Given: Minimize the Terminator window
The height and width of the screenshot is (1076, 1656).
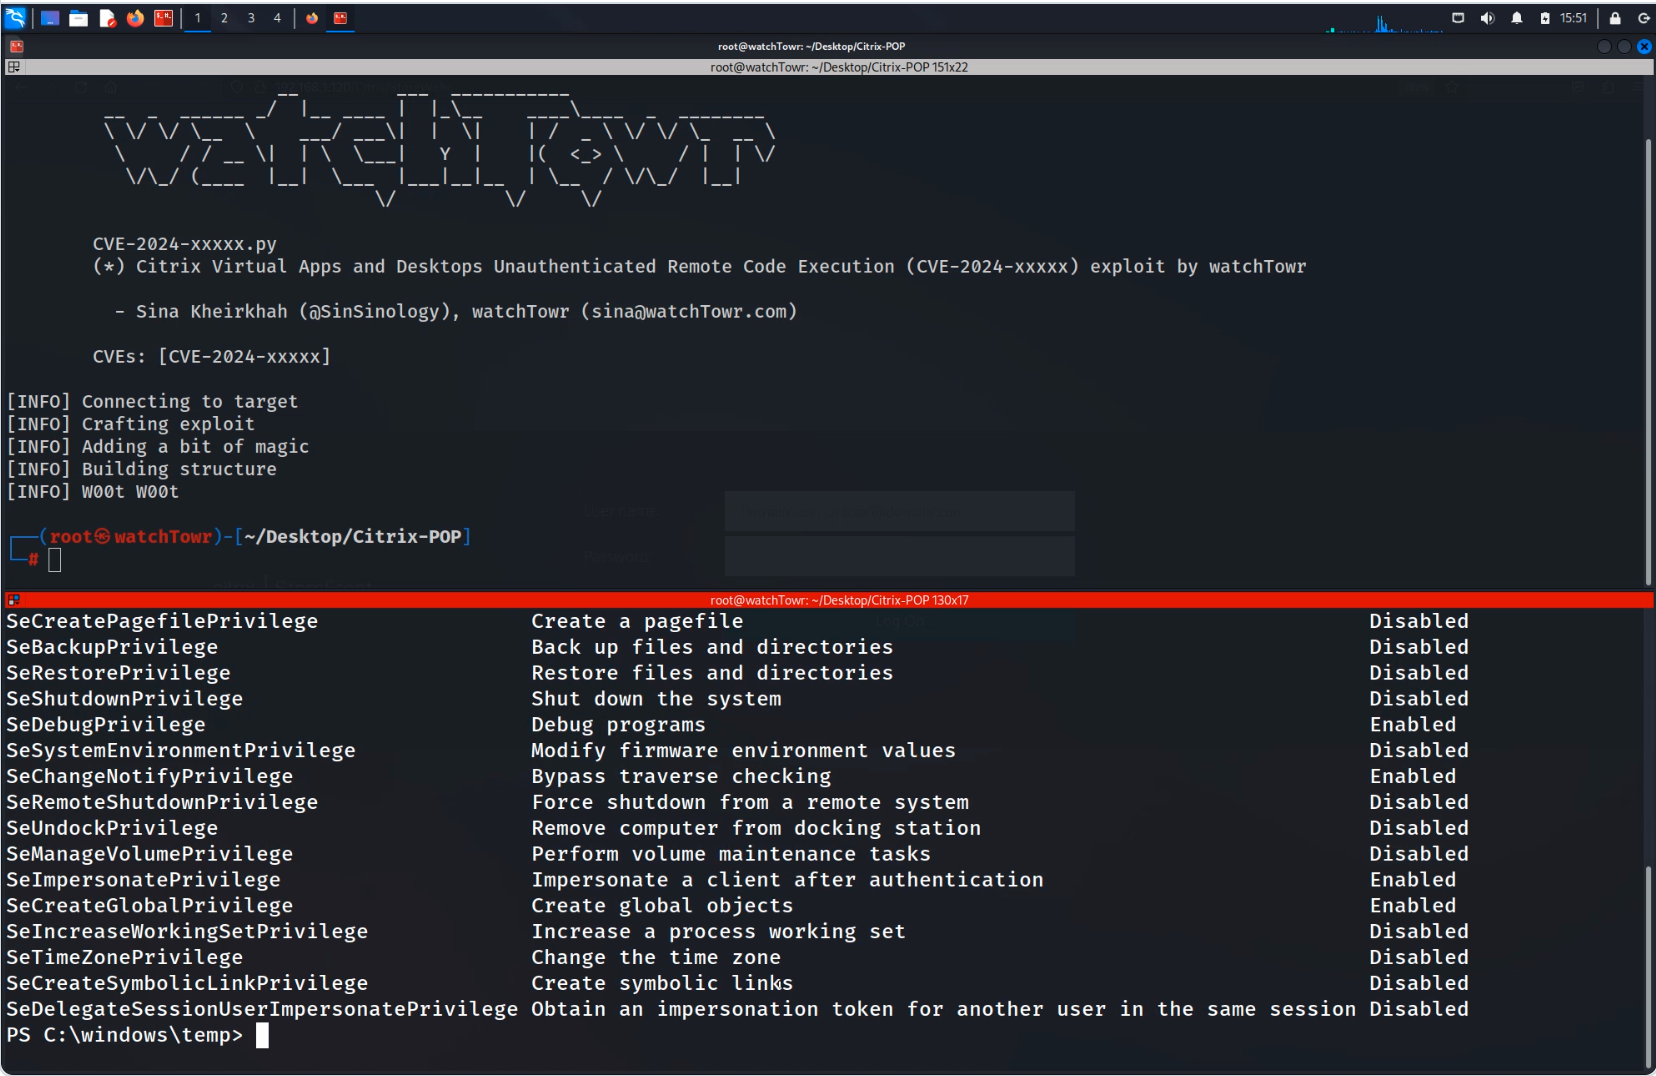Looking at the screenshot, I should coord(1604,46).
